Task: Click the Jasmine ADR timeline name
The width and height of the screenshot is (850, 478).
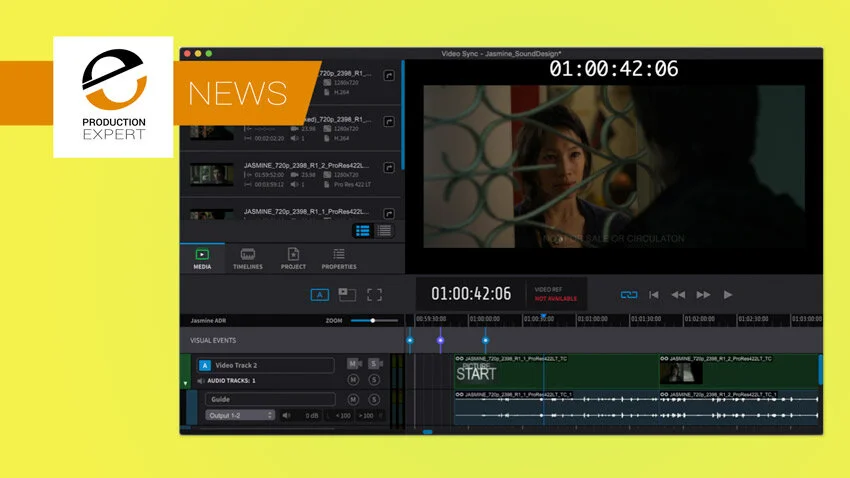Action: tap(208, 321)
